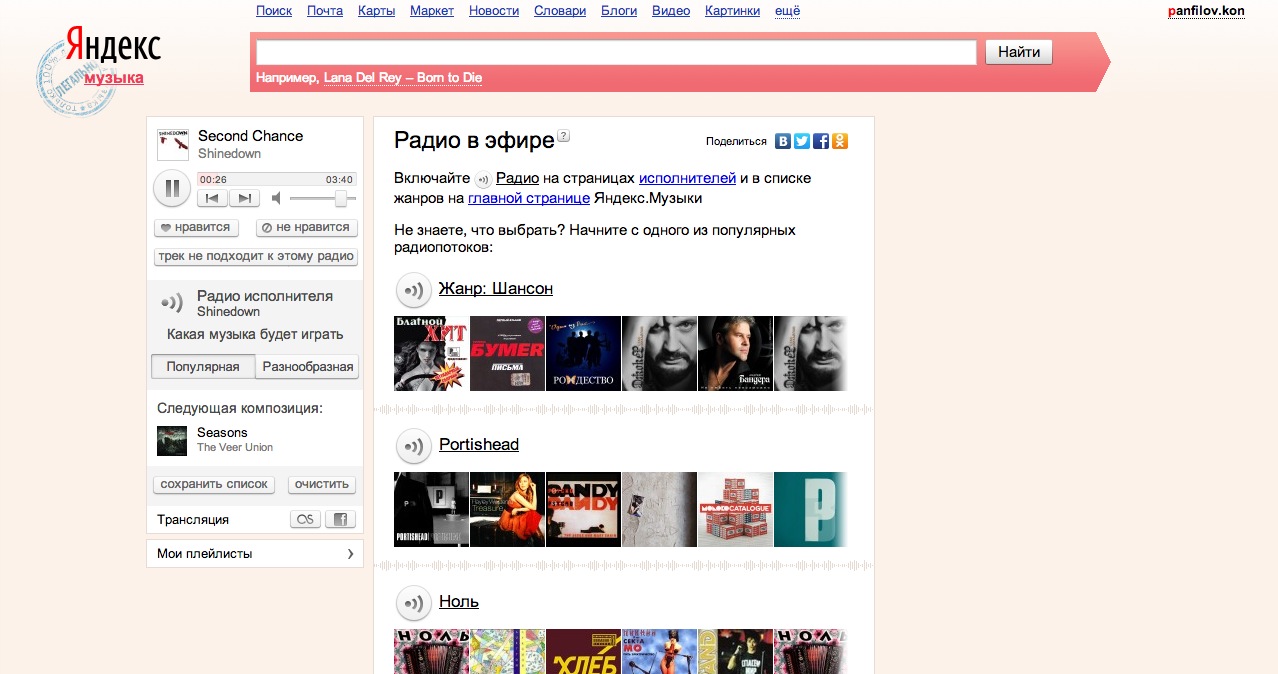This screenshot has width=1278, height=674.
Task: Open the Catalogue album cover
Action: 735,509
